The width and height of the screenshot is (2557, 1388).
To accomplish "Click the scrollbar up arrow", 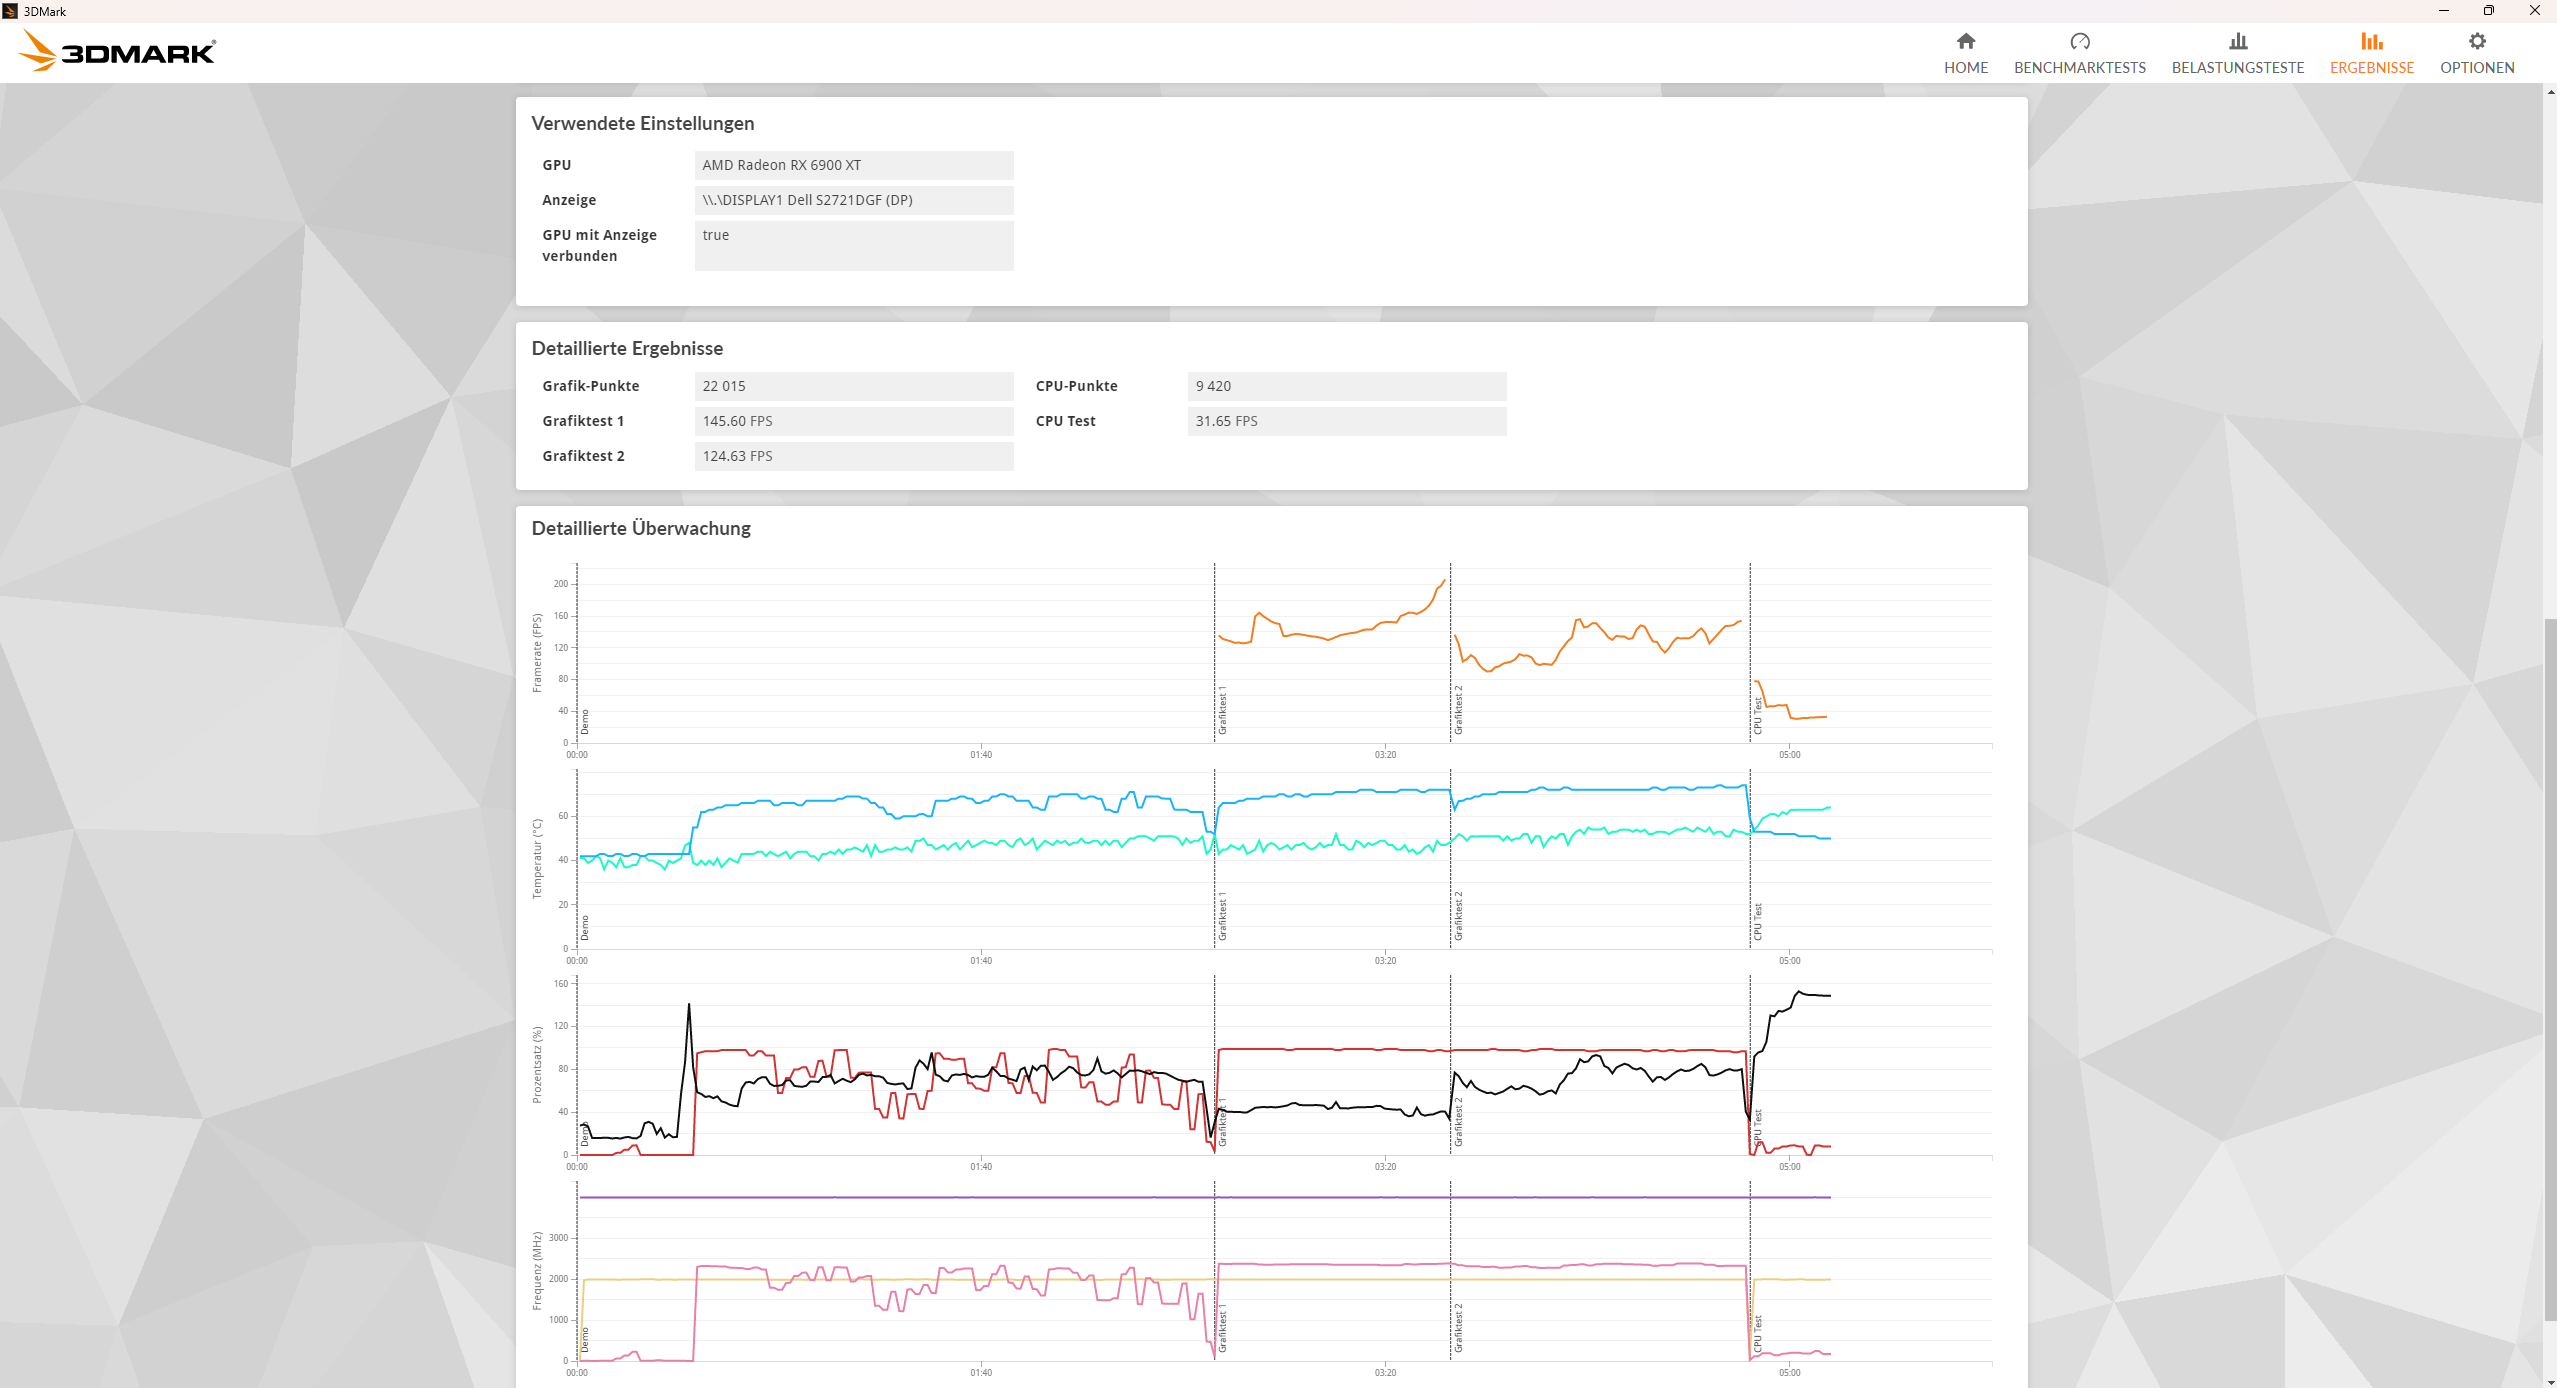I will coord(2549,92).
